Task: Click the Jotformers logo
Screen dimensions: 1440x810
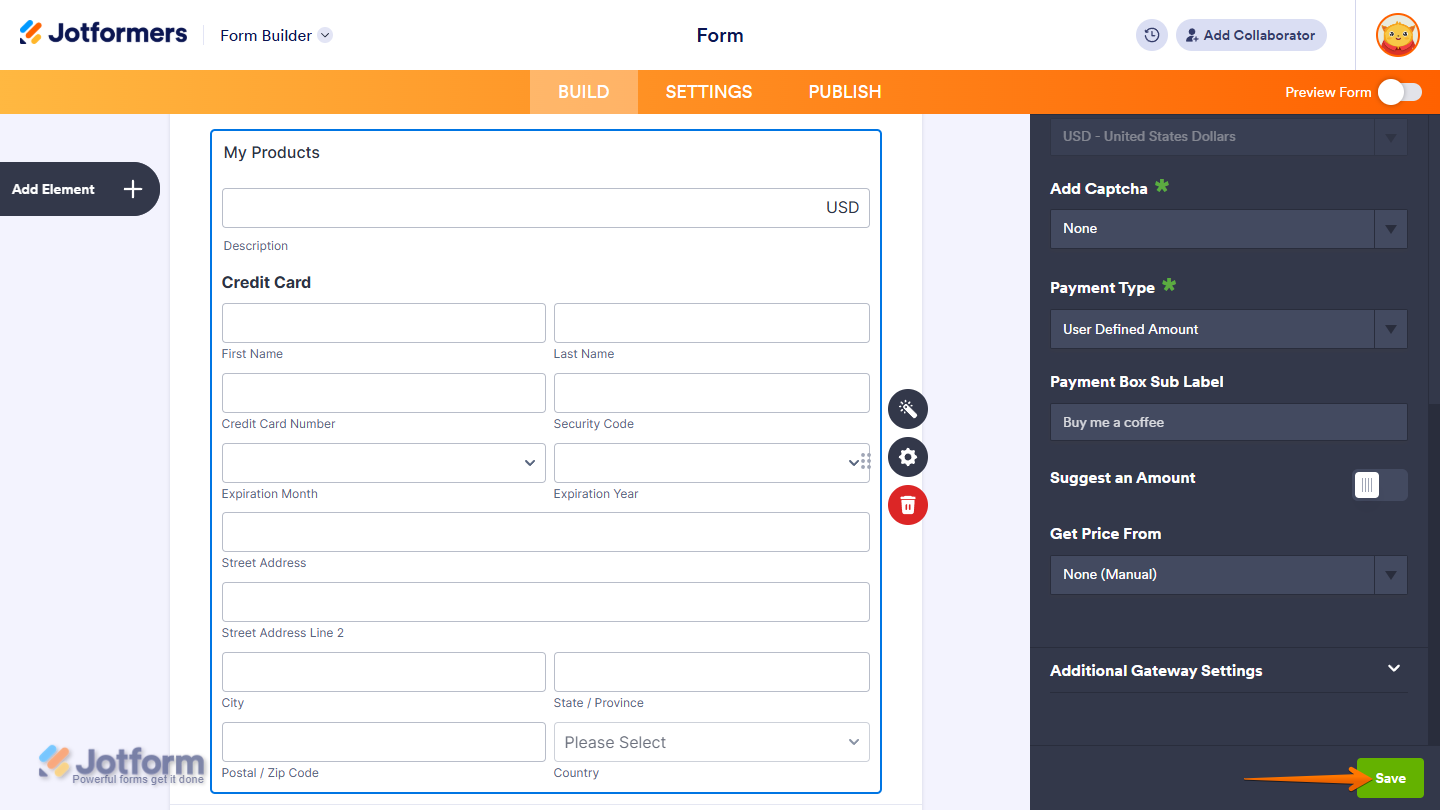Action: click(103, 32)
